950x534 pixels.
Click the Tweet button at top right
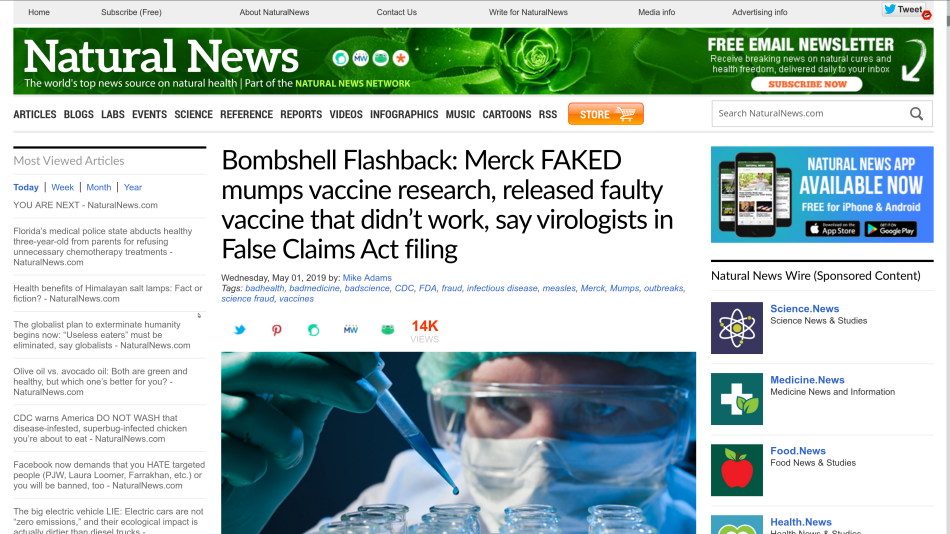click(x=903, y=10)
